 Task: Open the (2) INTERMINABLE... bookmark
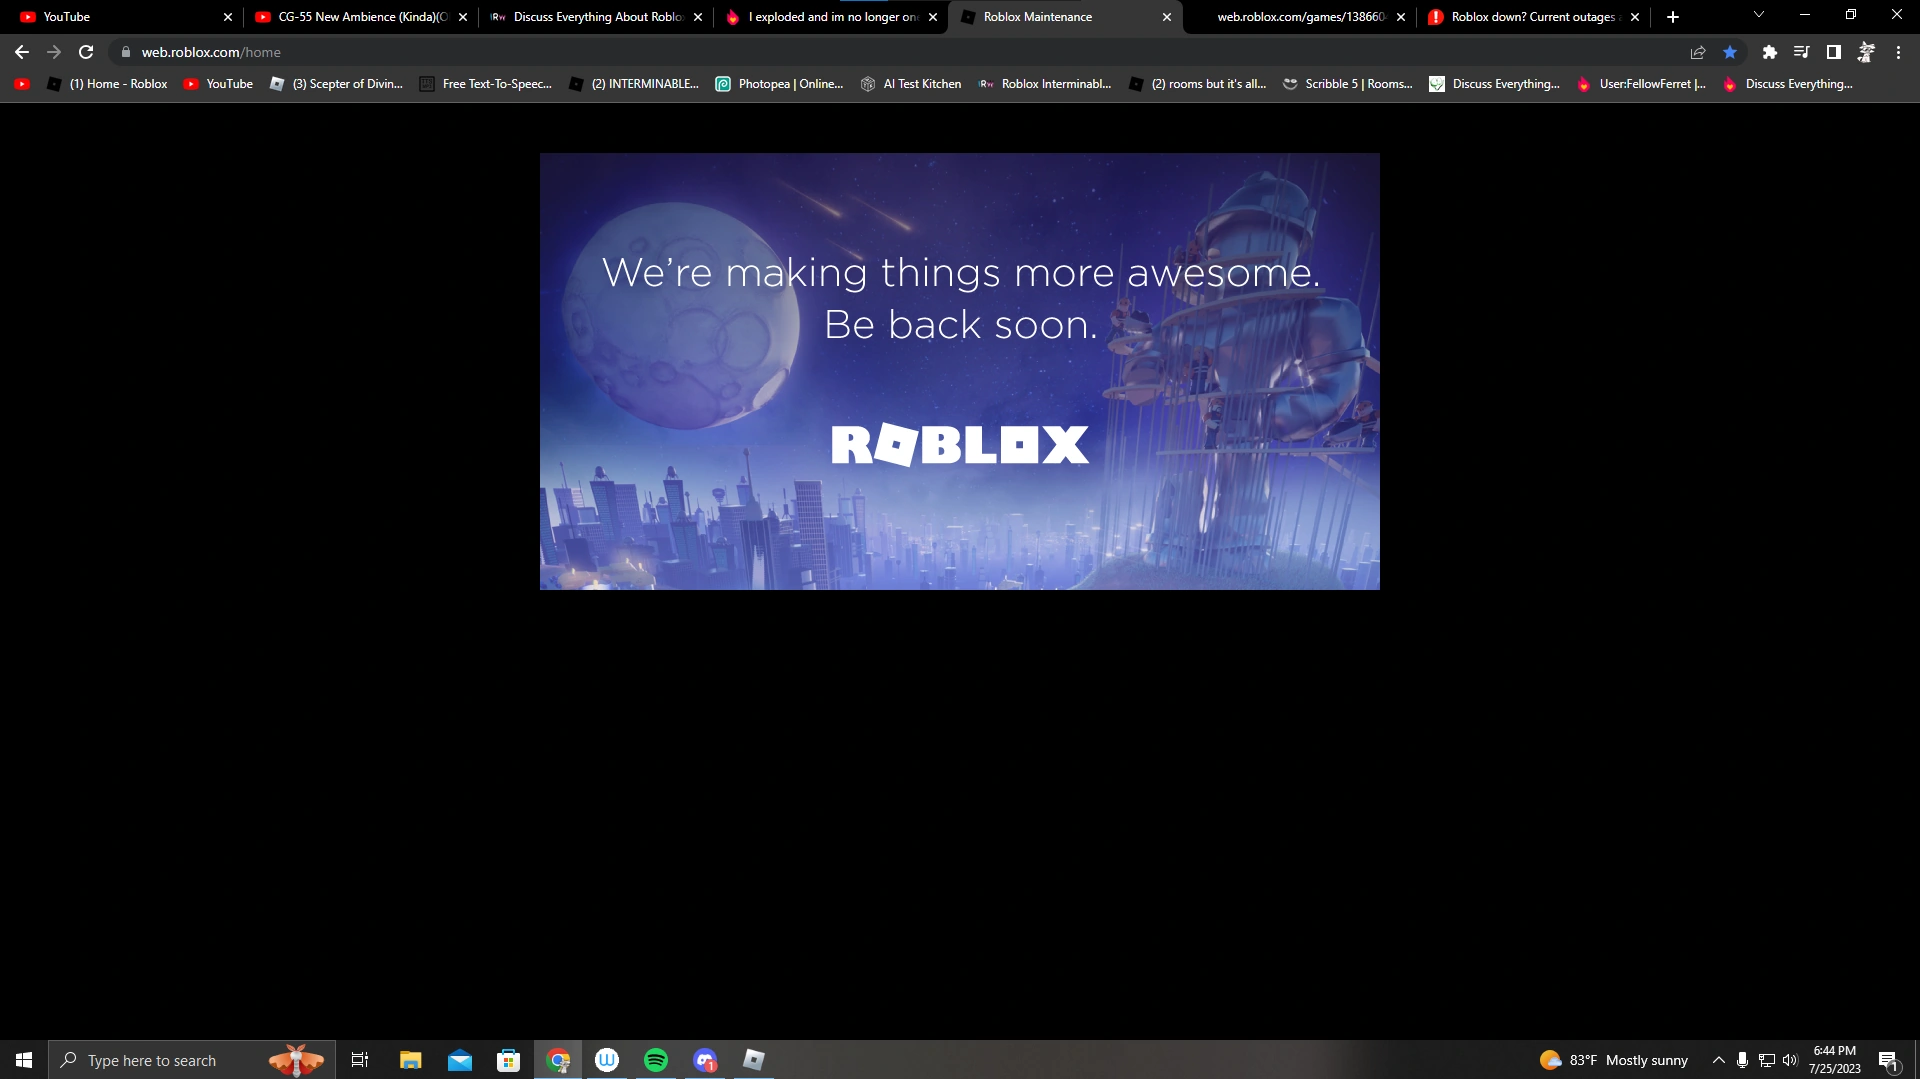click(634, 84)
